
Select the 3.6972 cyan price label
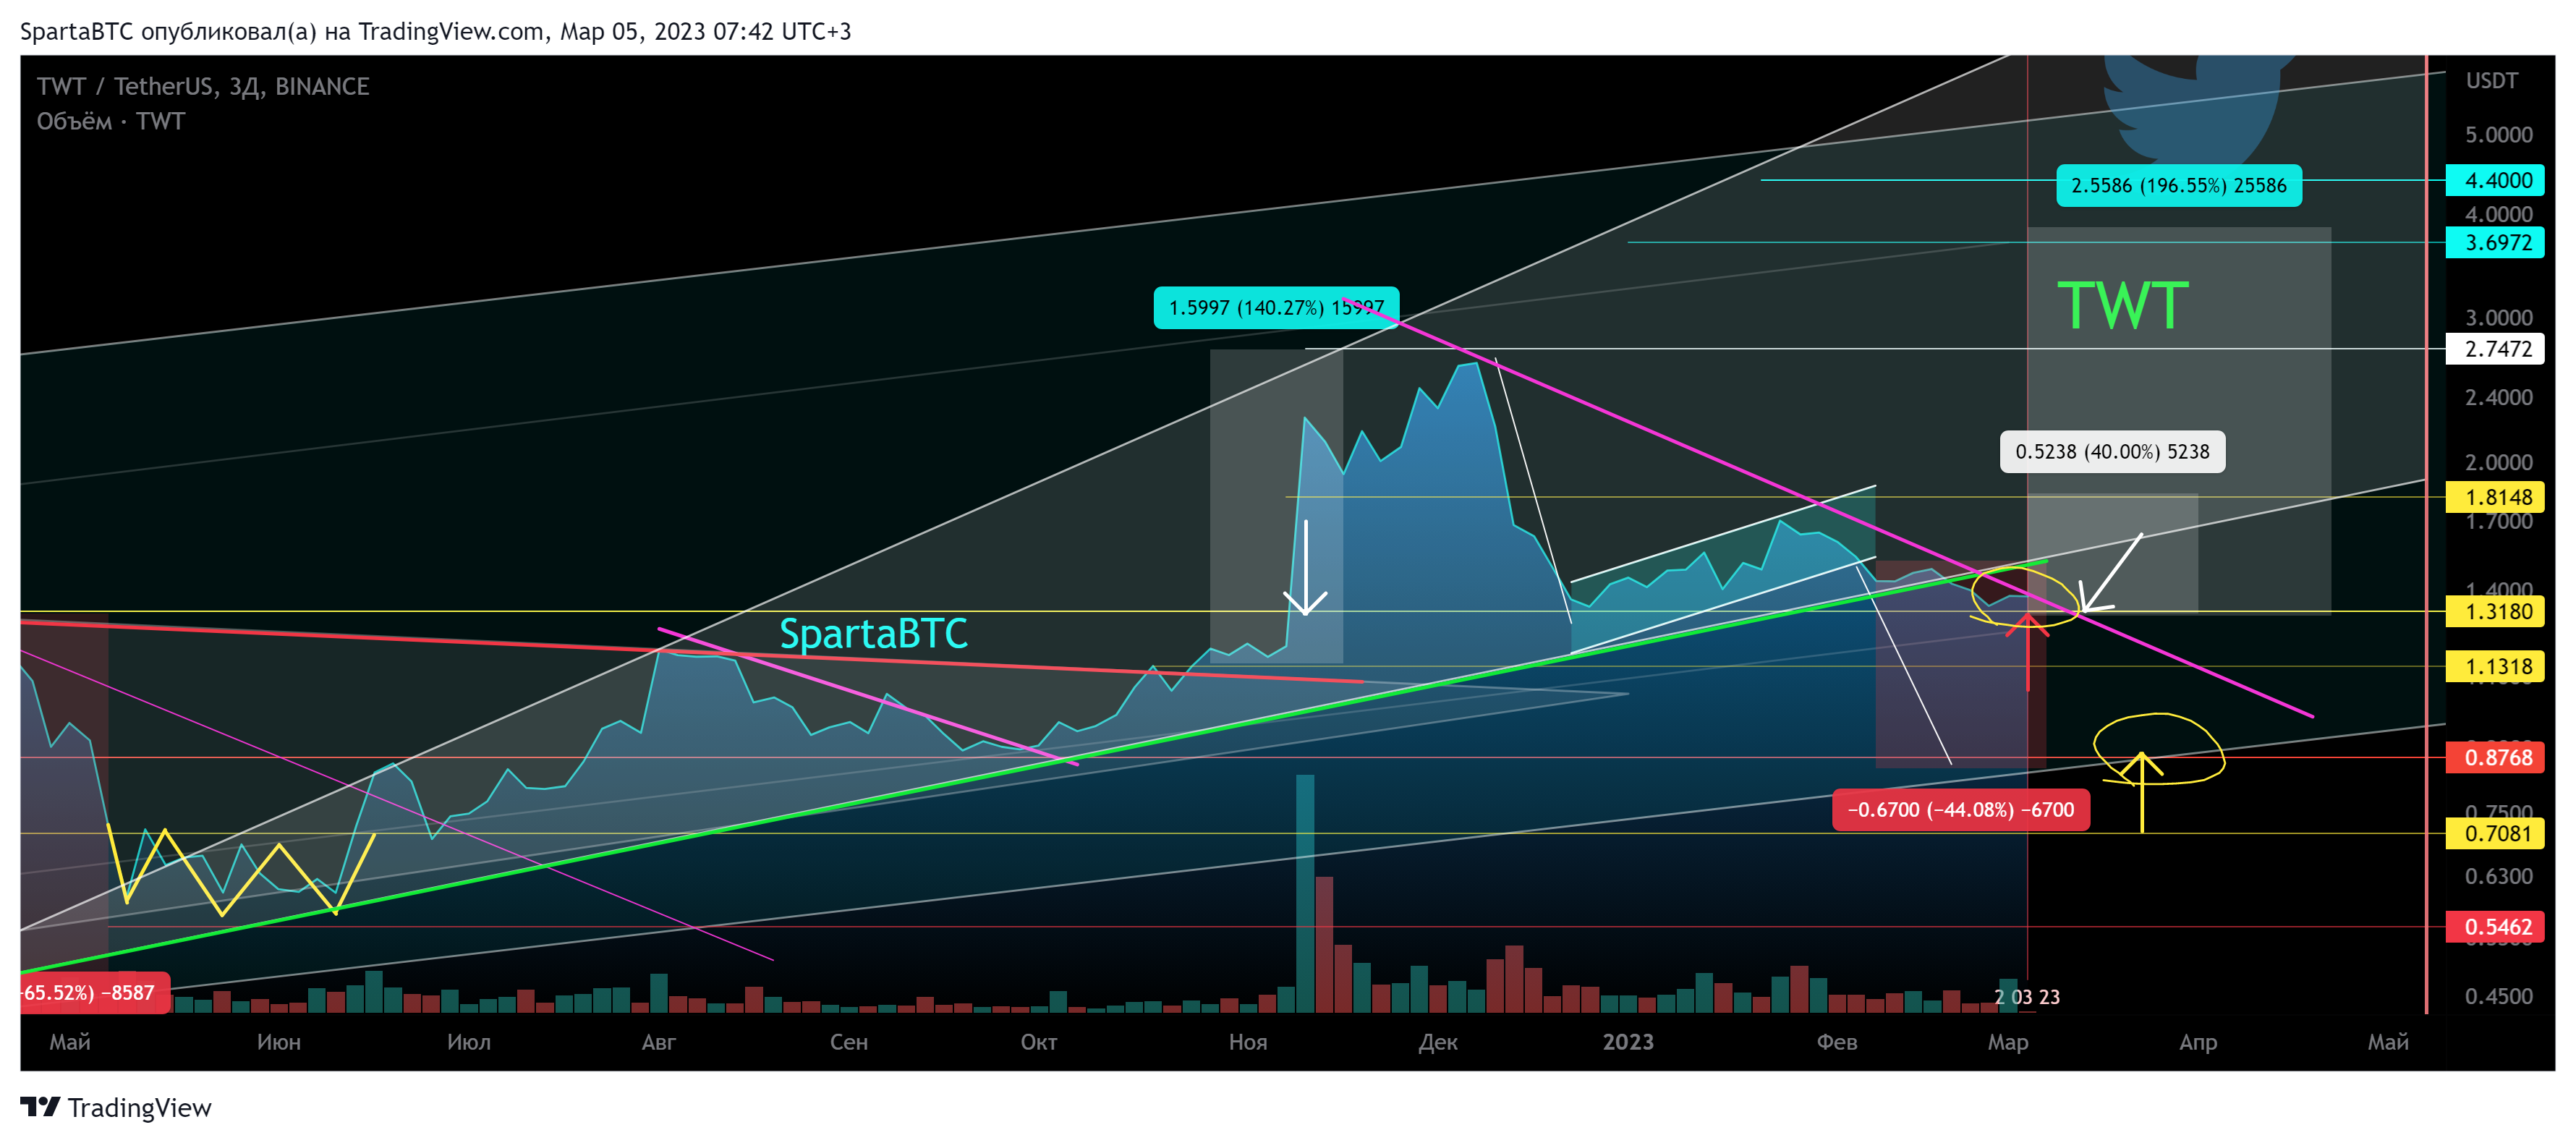point(2495,242)
